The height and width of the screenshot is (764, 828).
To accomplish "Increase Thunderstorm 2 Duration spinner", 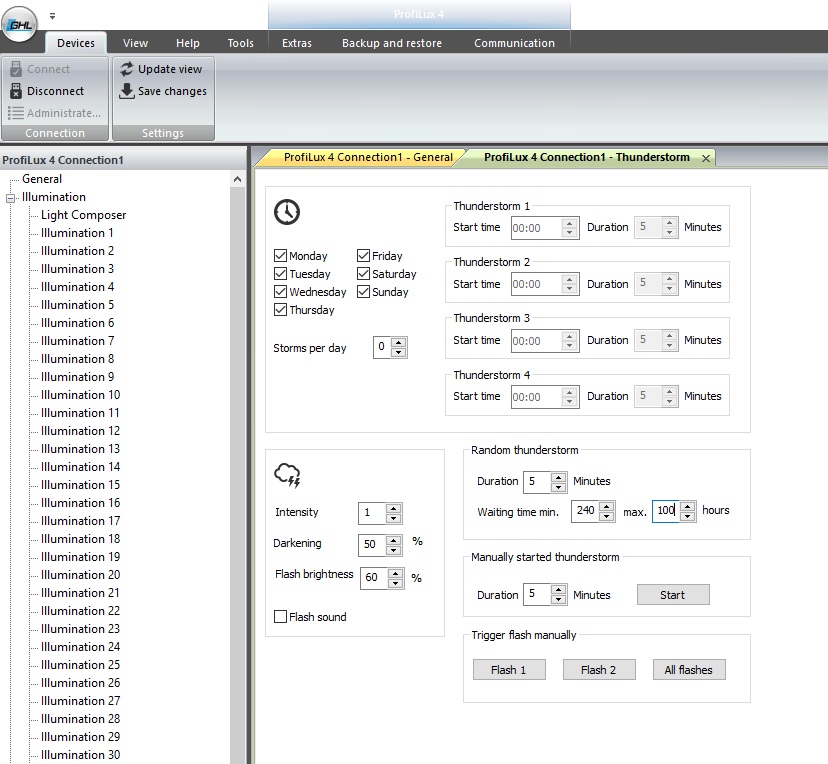I will [670, 278].
